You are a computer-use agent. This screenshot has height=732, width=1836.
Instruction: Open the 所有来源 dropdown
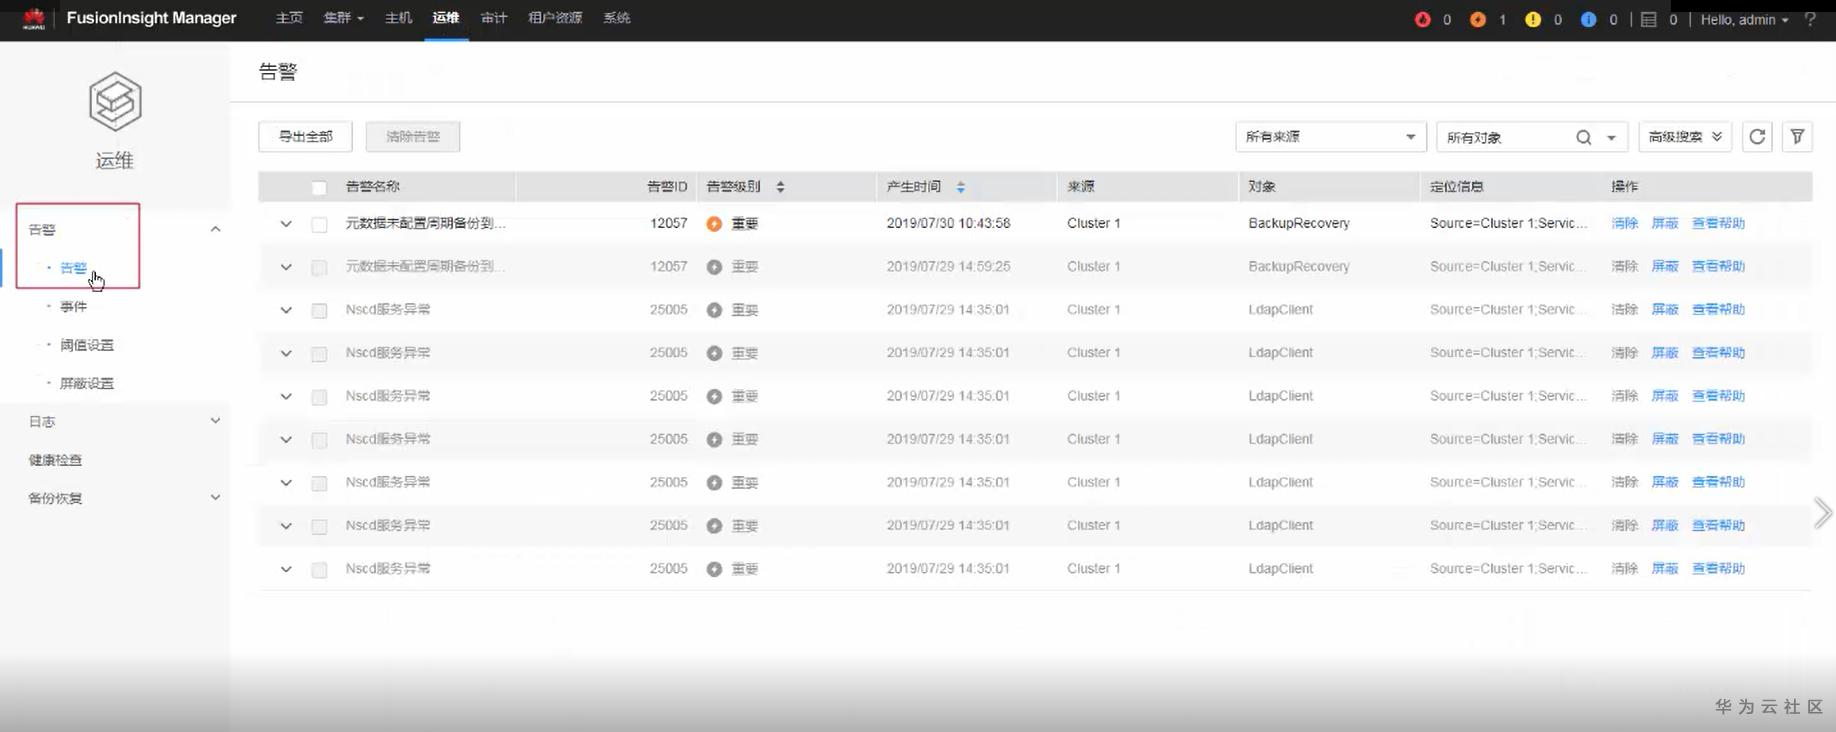1329,137
